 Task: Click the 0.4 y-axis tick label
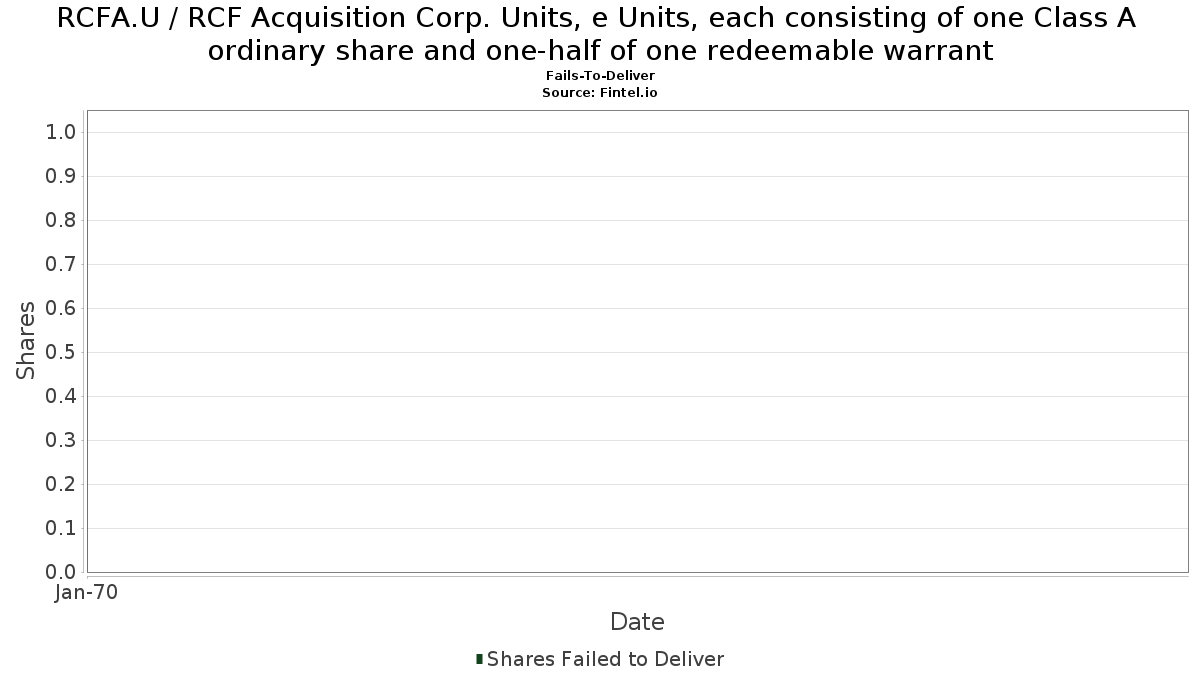click(x=62, y=396)
